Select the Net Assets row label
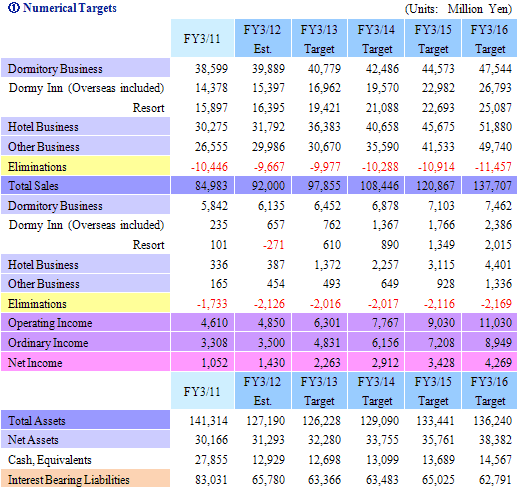The image size is (518, 487). (x=85, y=439)
